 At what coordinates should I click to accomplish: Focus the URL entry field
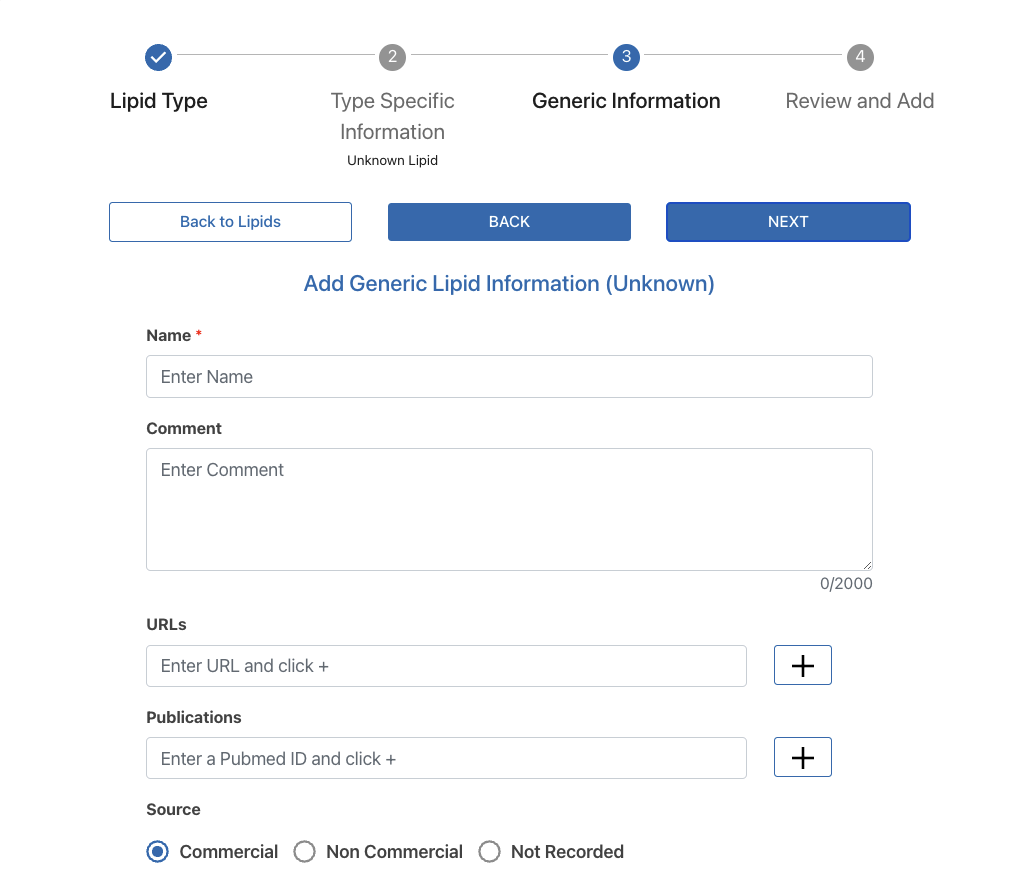coord(446,666)
